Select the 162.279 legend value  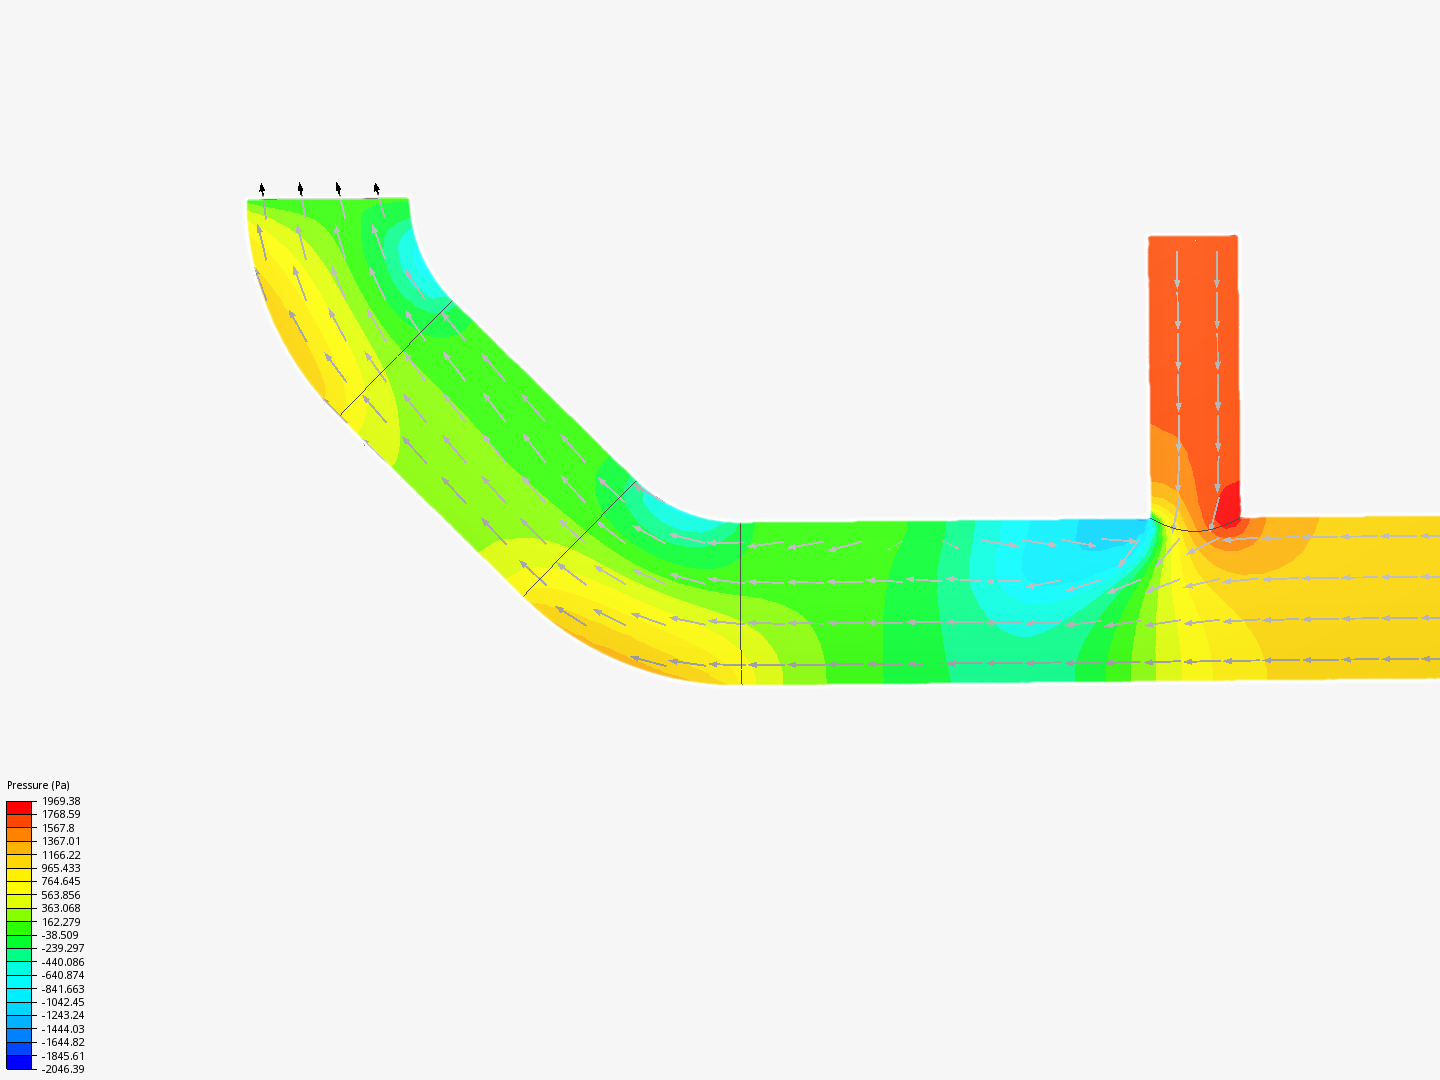coord(61,922)
